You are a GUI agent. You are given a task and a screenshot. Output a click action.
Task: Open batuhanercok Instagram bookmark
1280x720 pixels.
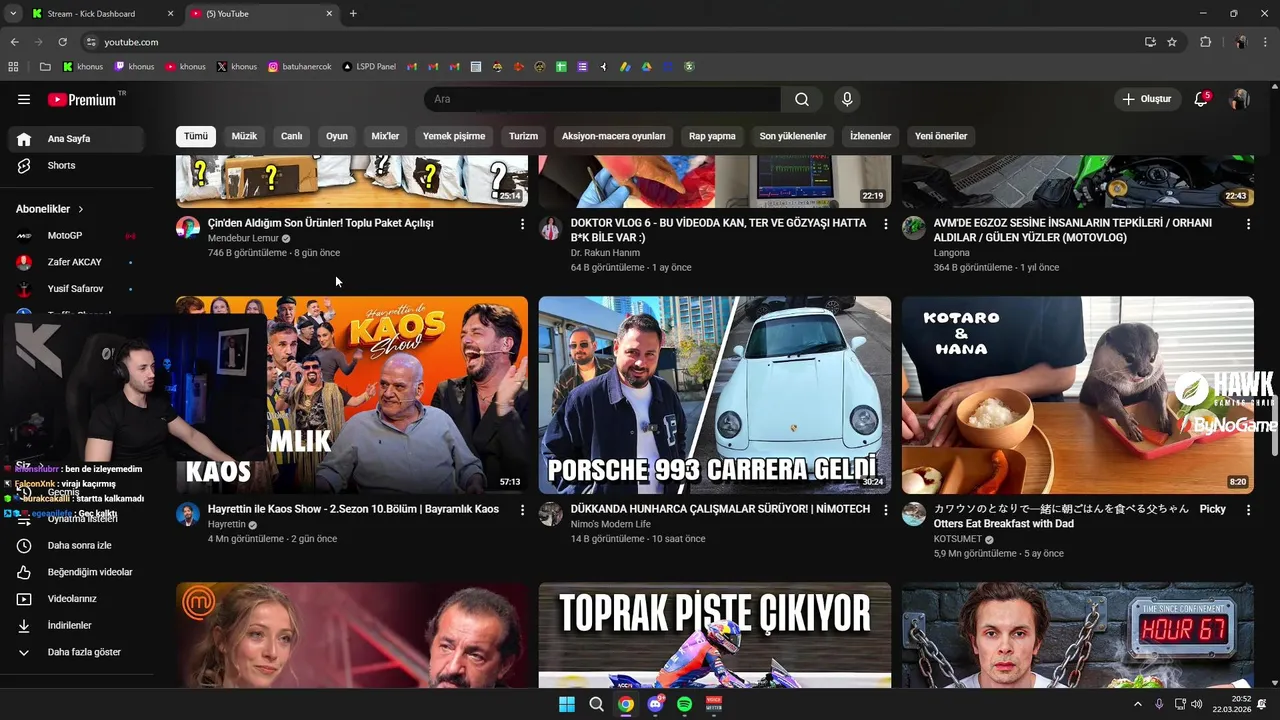click(300, 67)
